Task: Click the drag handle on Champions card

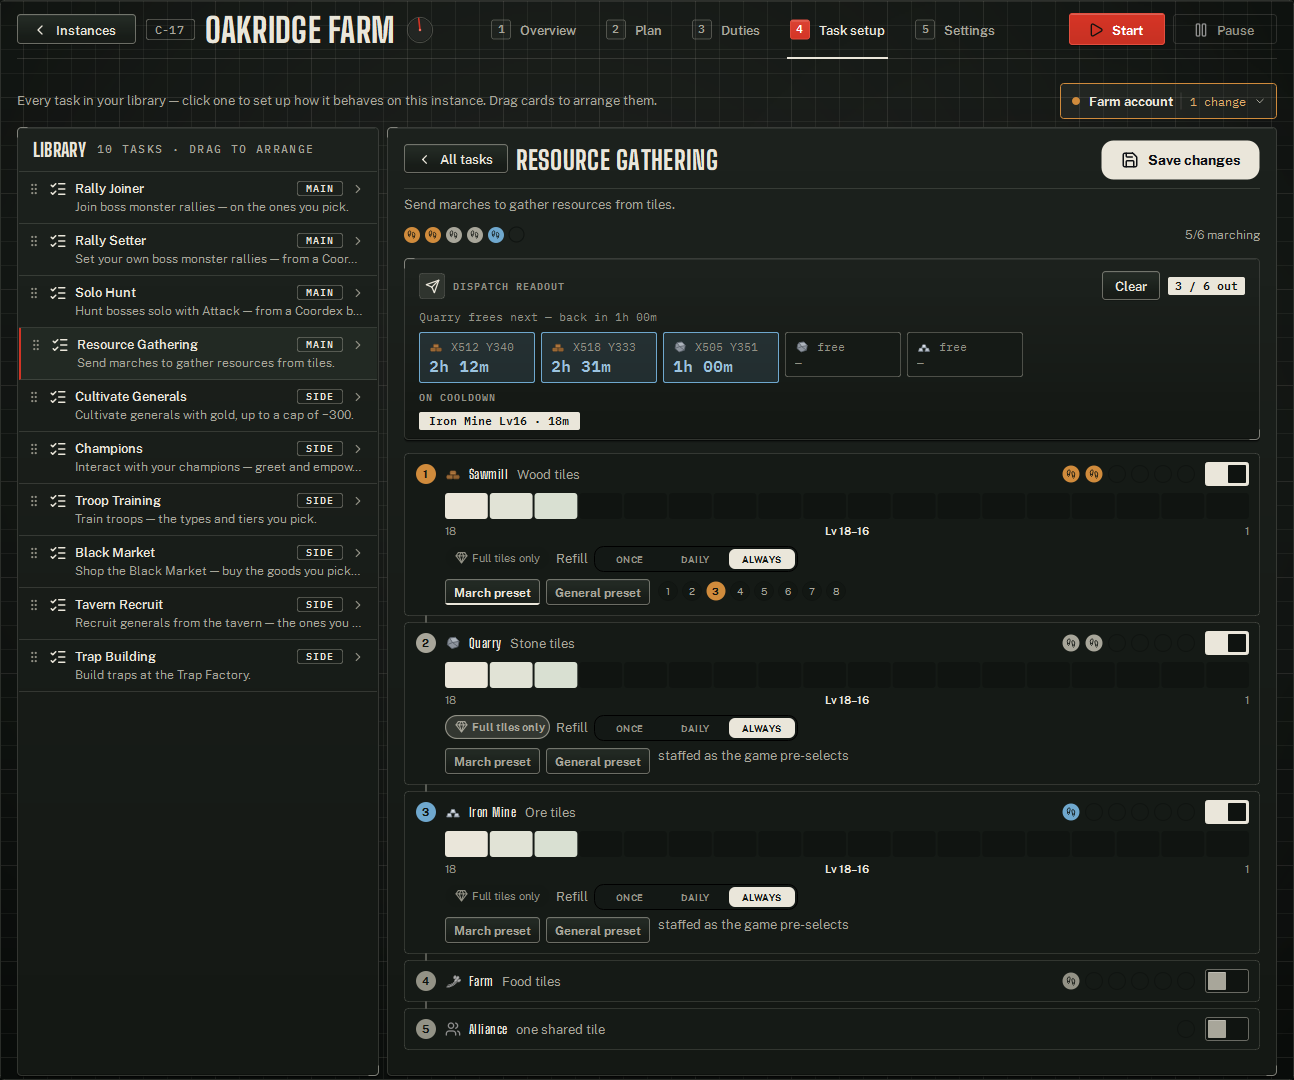Action: coord(34,449)
